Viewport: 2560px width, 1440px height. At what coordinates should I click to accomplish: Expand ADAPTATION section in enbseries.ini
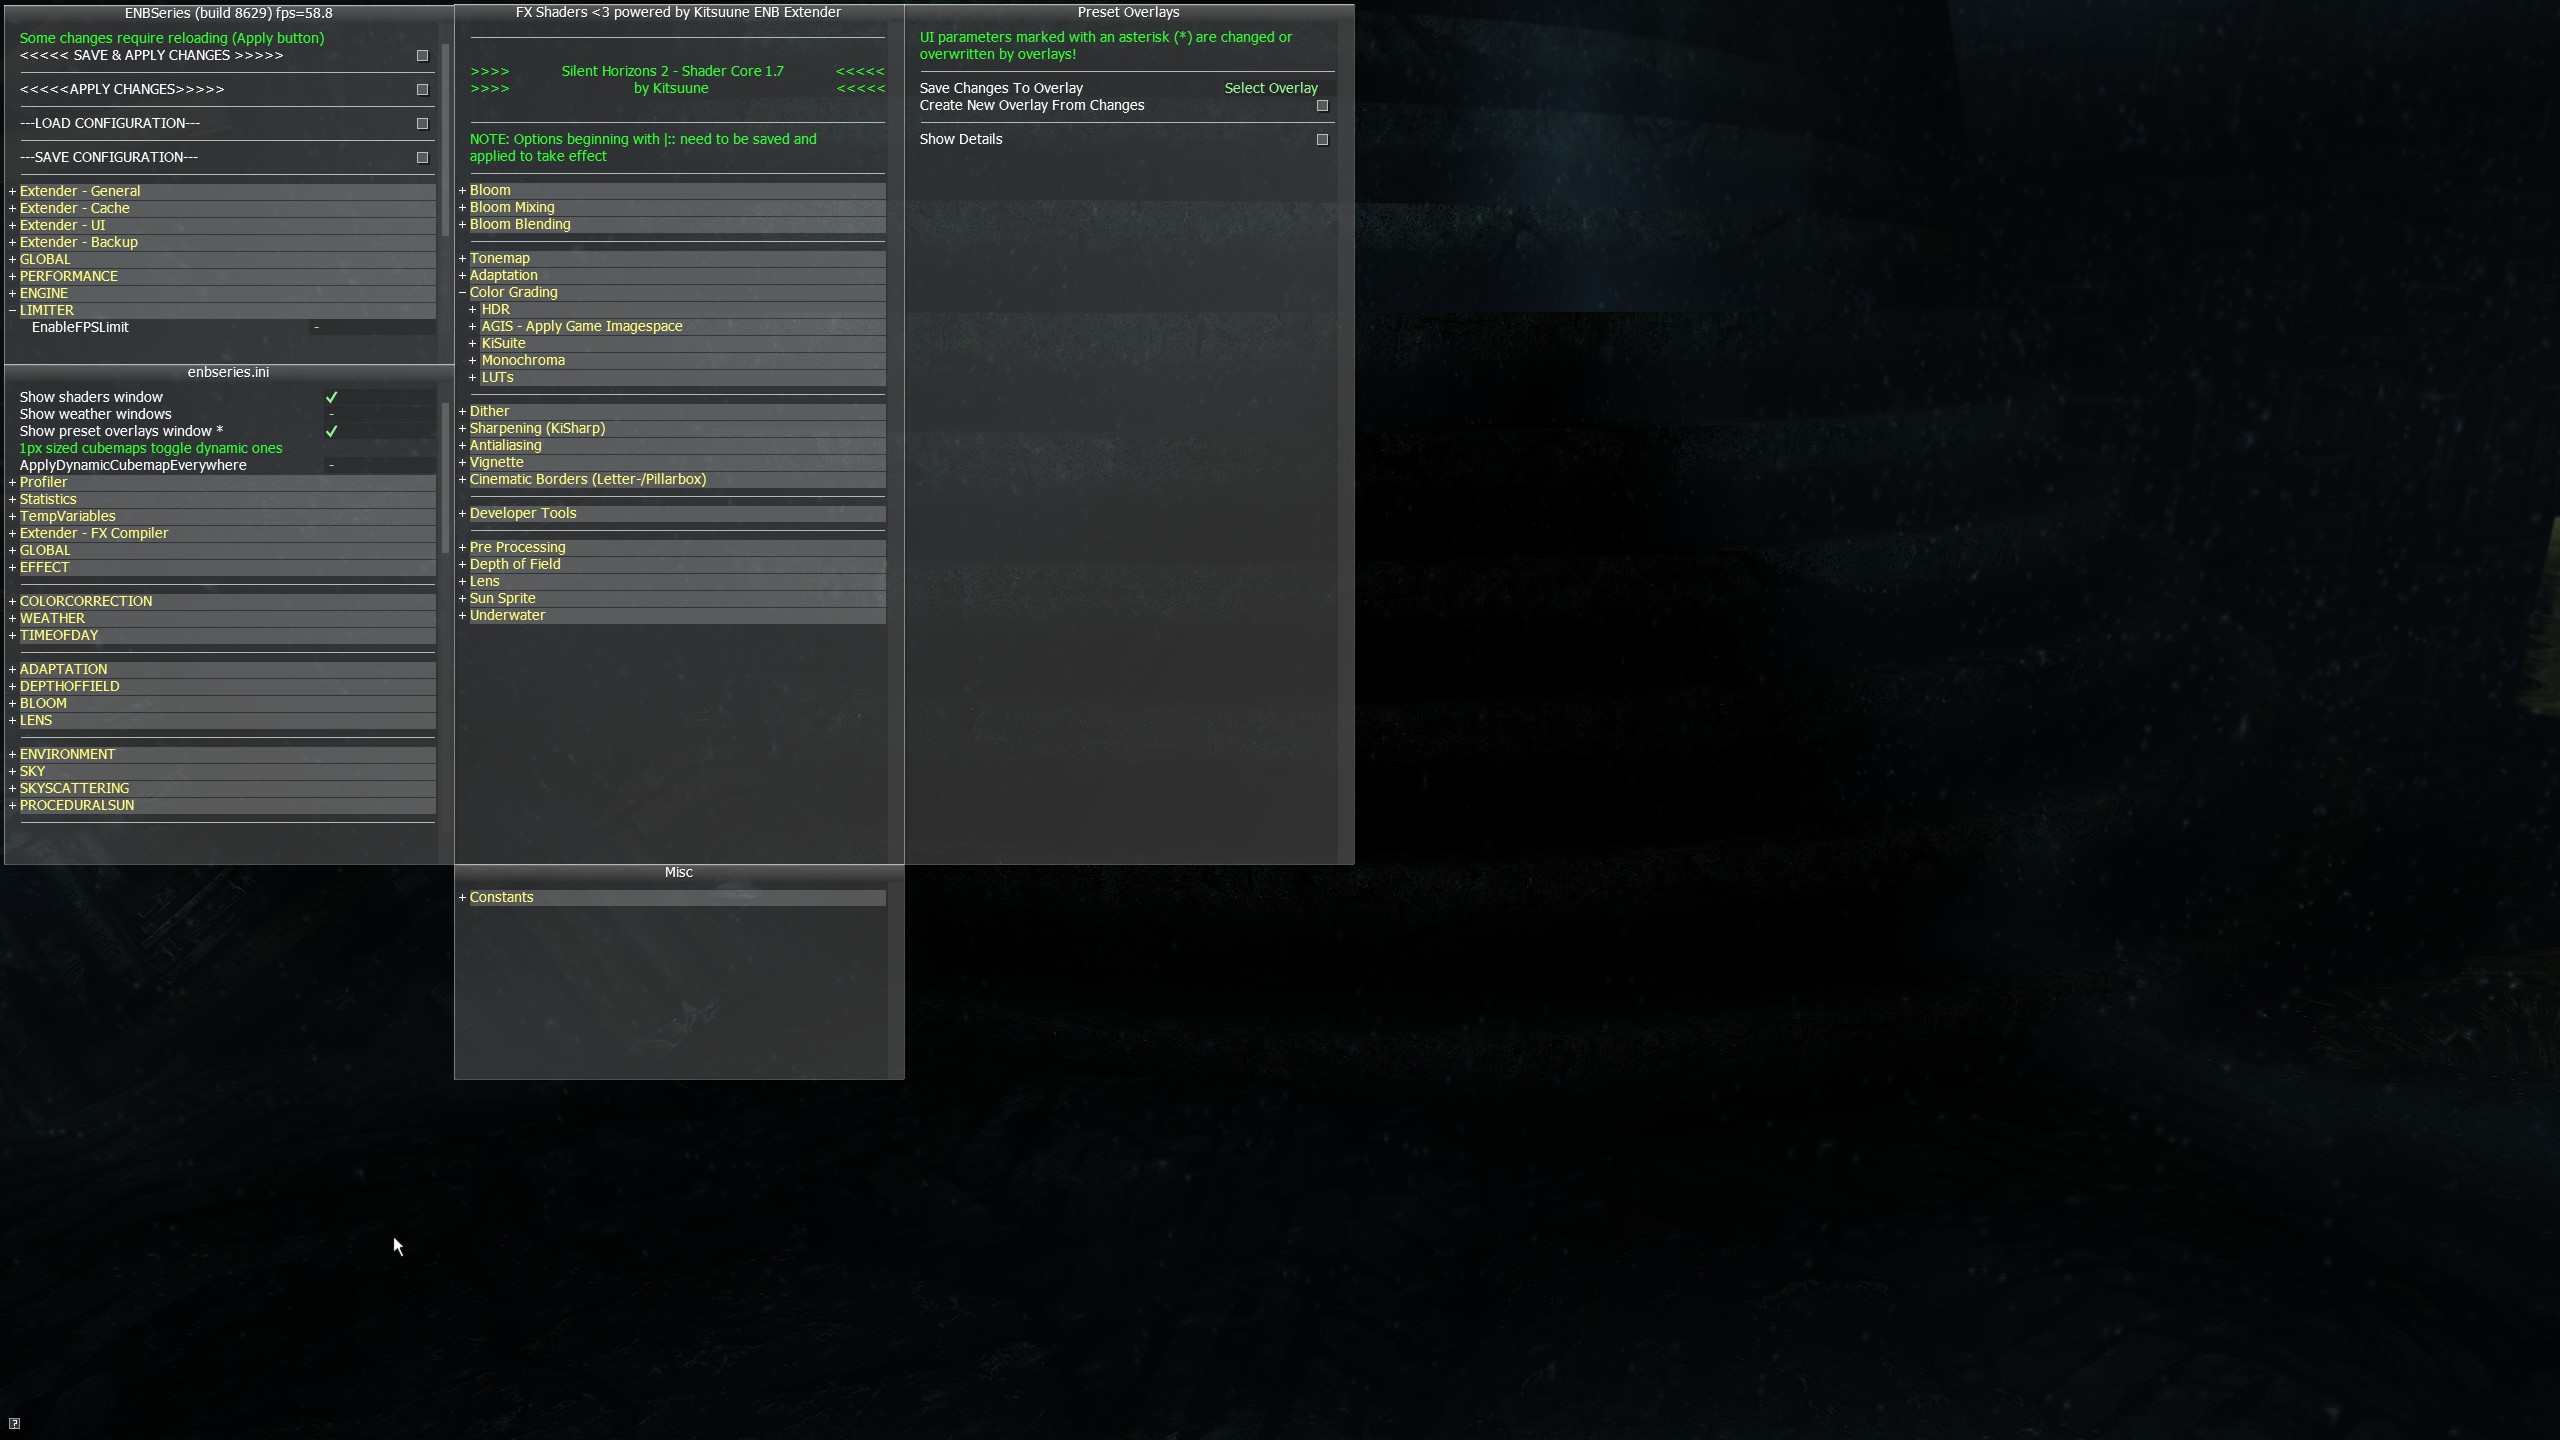tap(222, 669)
